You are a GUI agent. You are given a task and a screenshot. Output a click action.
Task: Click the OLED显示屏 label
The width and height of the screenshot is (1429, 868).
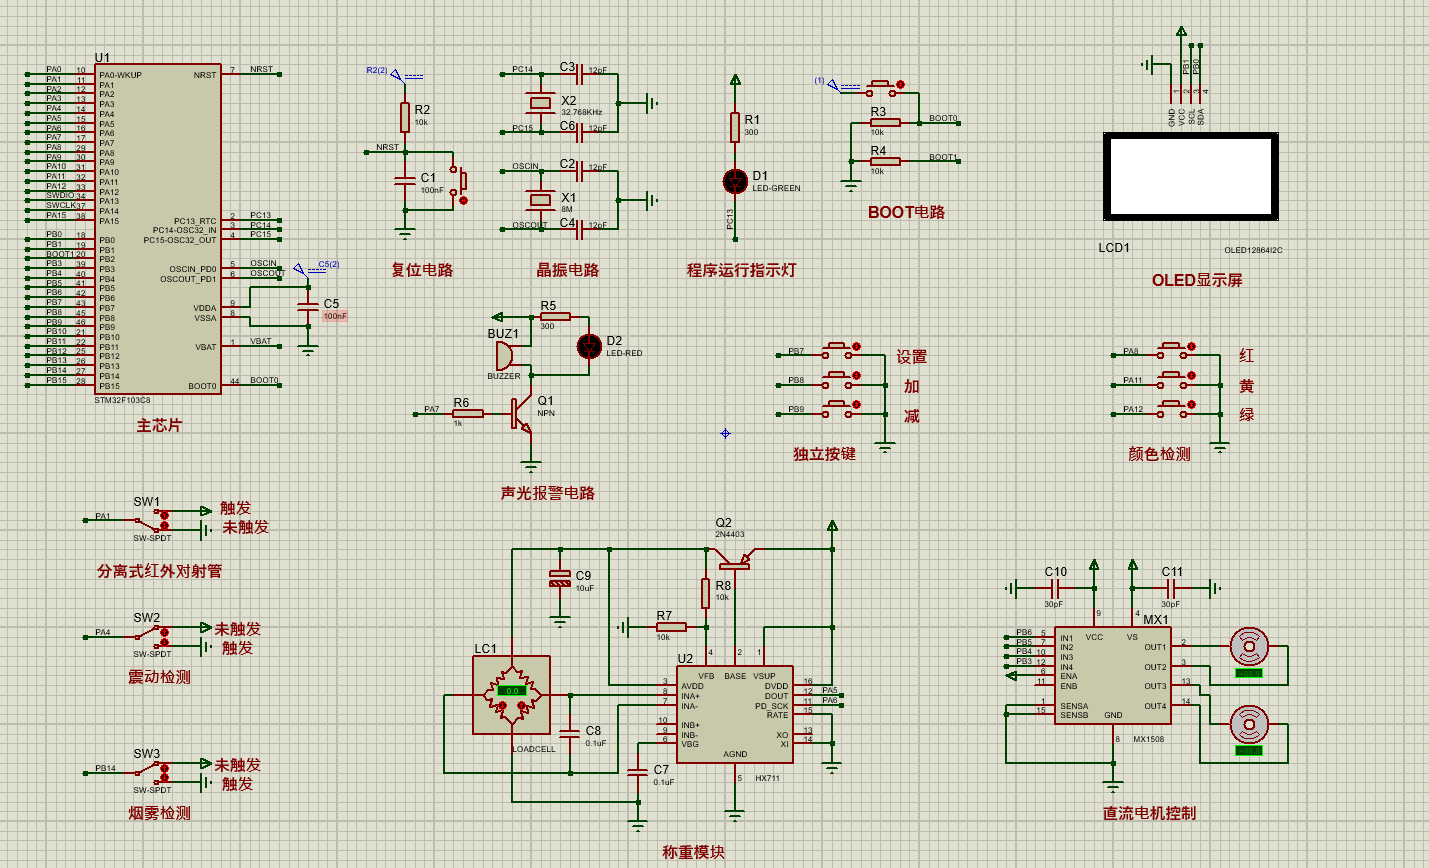tap(1197, 280)
